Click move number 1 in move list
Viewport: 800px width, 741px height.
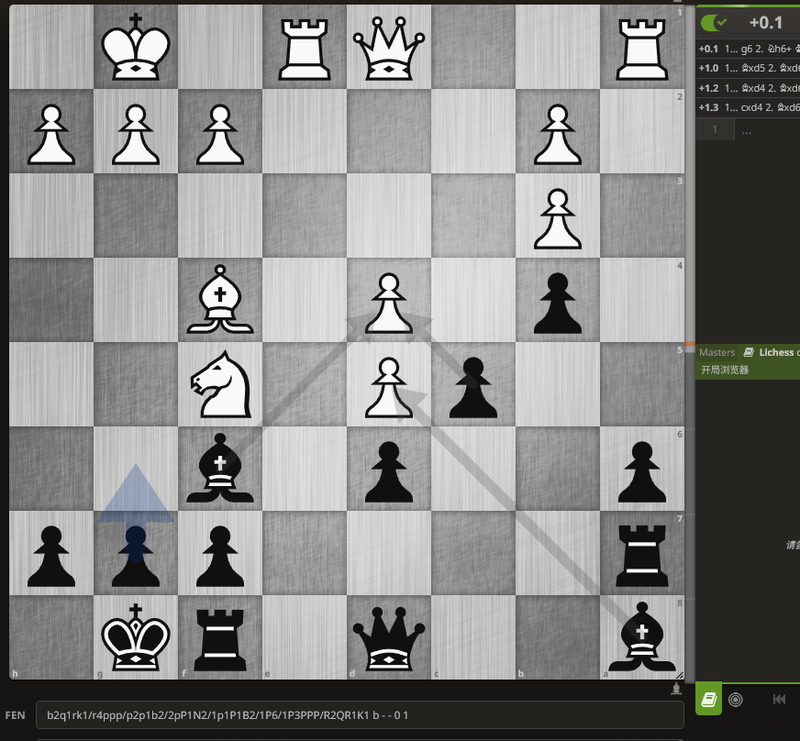point(715,130)
